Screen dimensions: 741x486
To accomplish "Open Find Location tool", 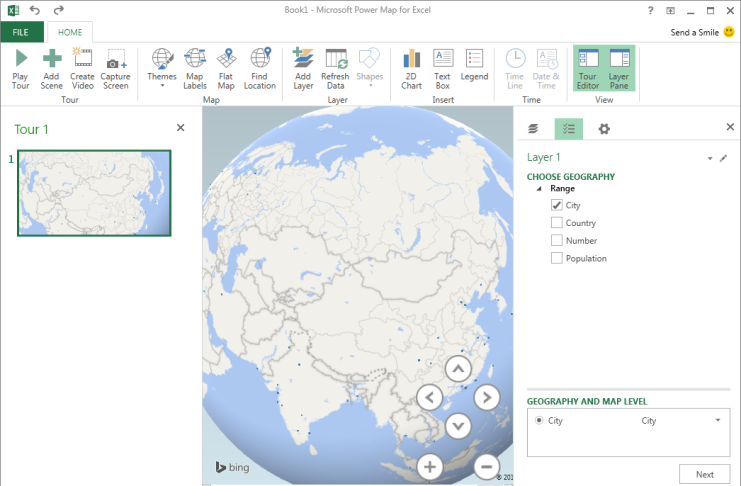I will 259,69.
